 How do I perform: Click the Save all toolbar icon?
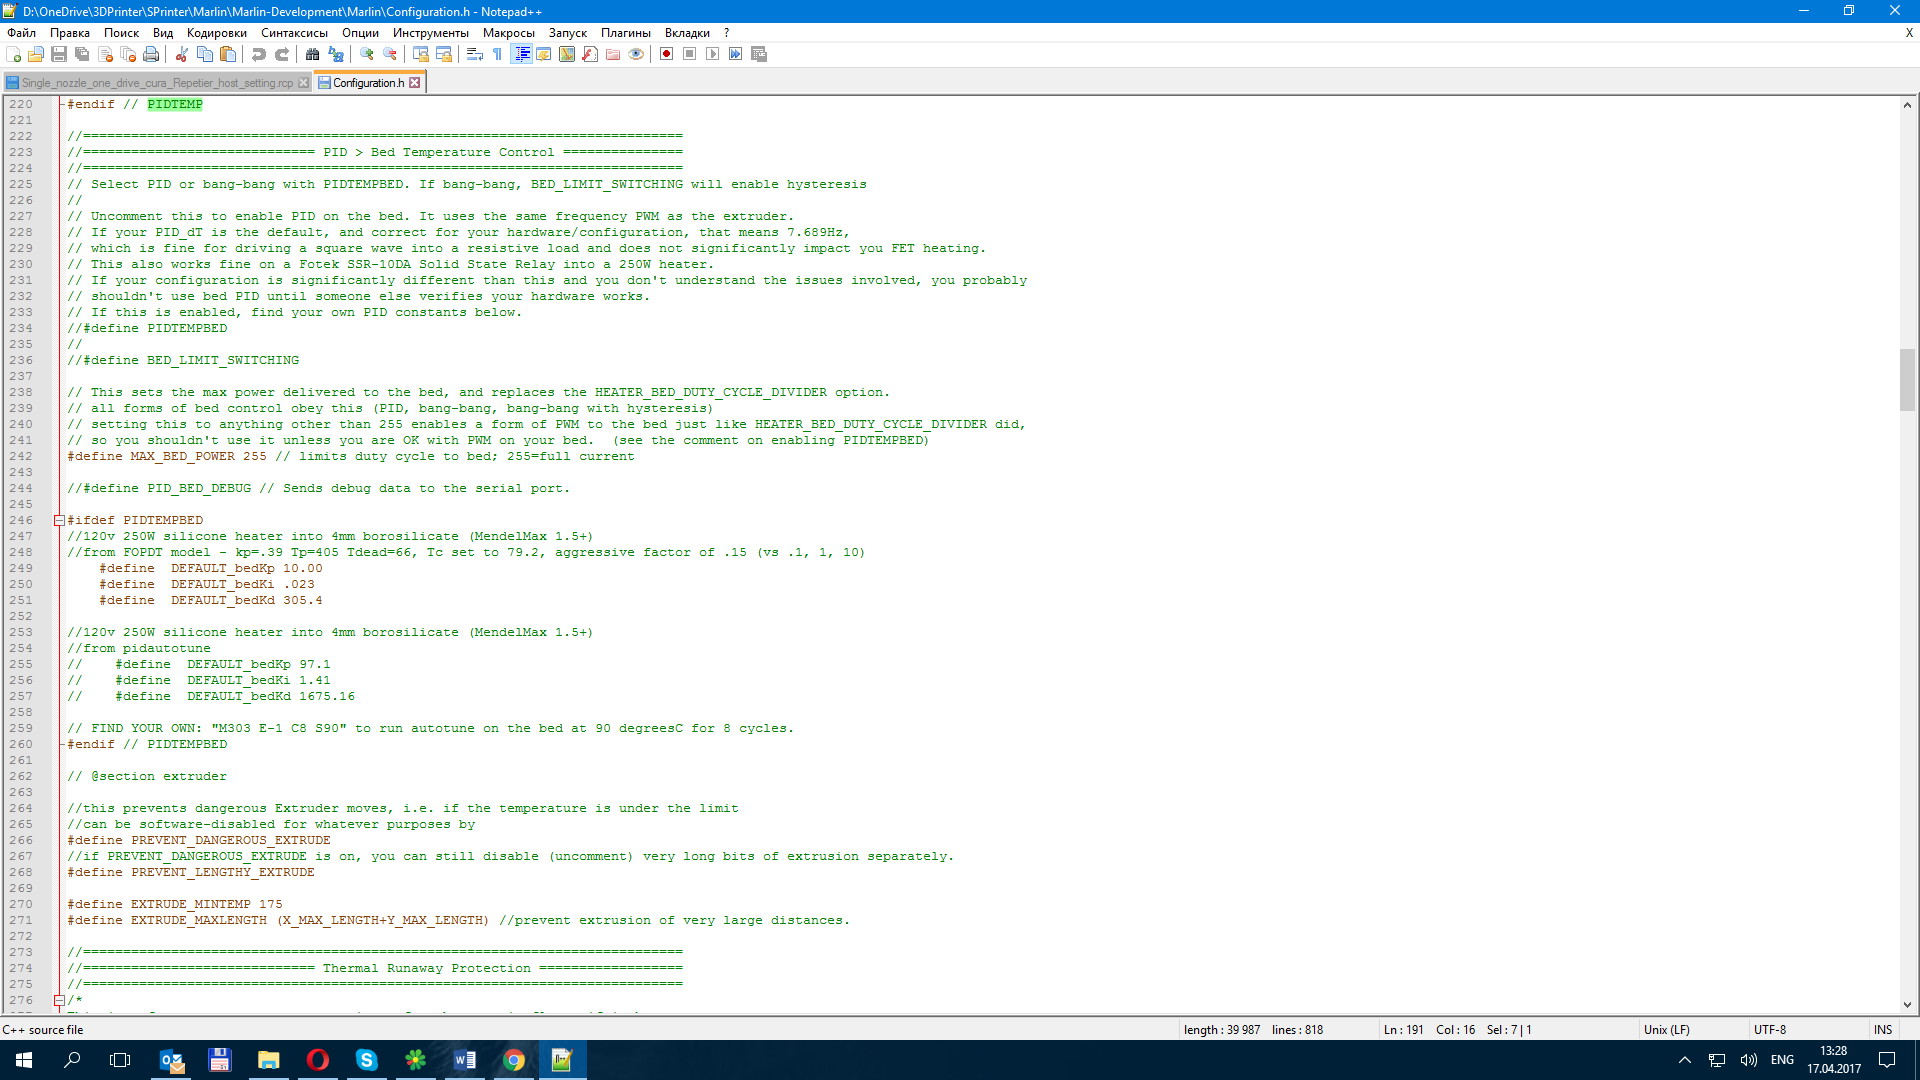[x=82, y=54]
